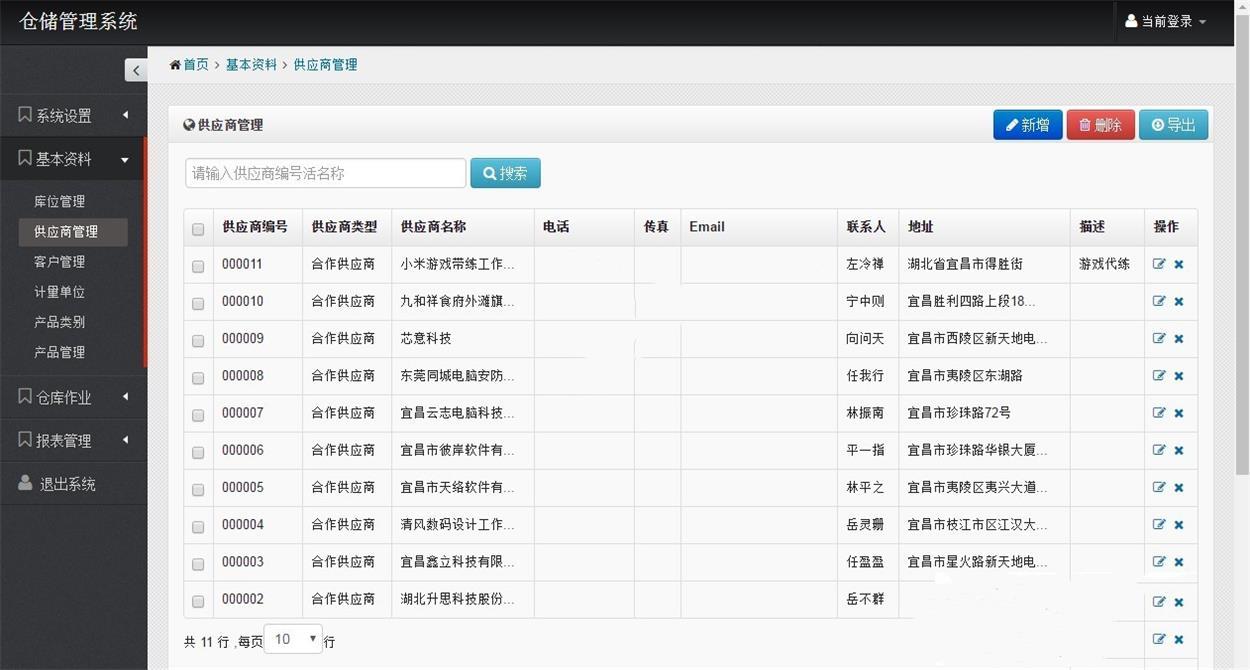Open the rows-per-page dropdown showing 10
The height and width of the screenshot is (670, 1250).
[293, 640]
